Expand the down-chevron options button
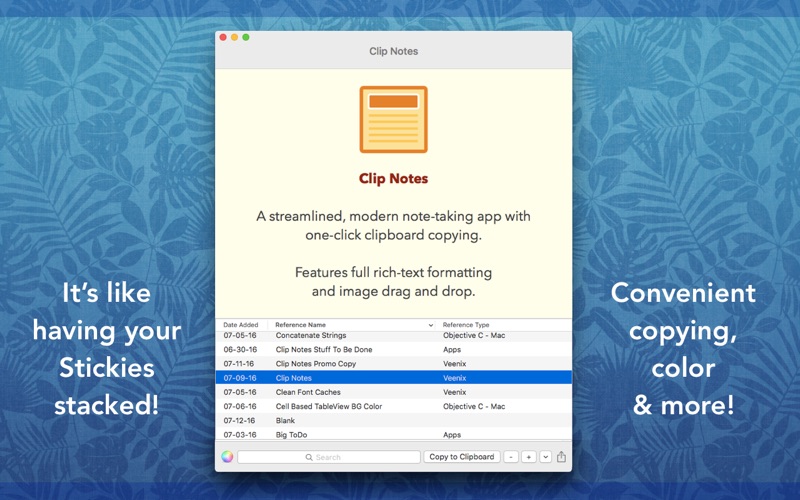Image resolution: width=800 pixels, height=500 pixels. tap(545, 457)
